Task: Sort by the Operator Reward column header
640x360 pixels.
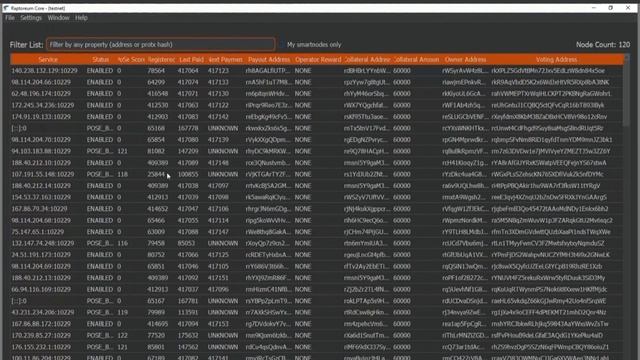Action: tap(318, 60)
